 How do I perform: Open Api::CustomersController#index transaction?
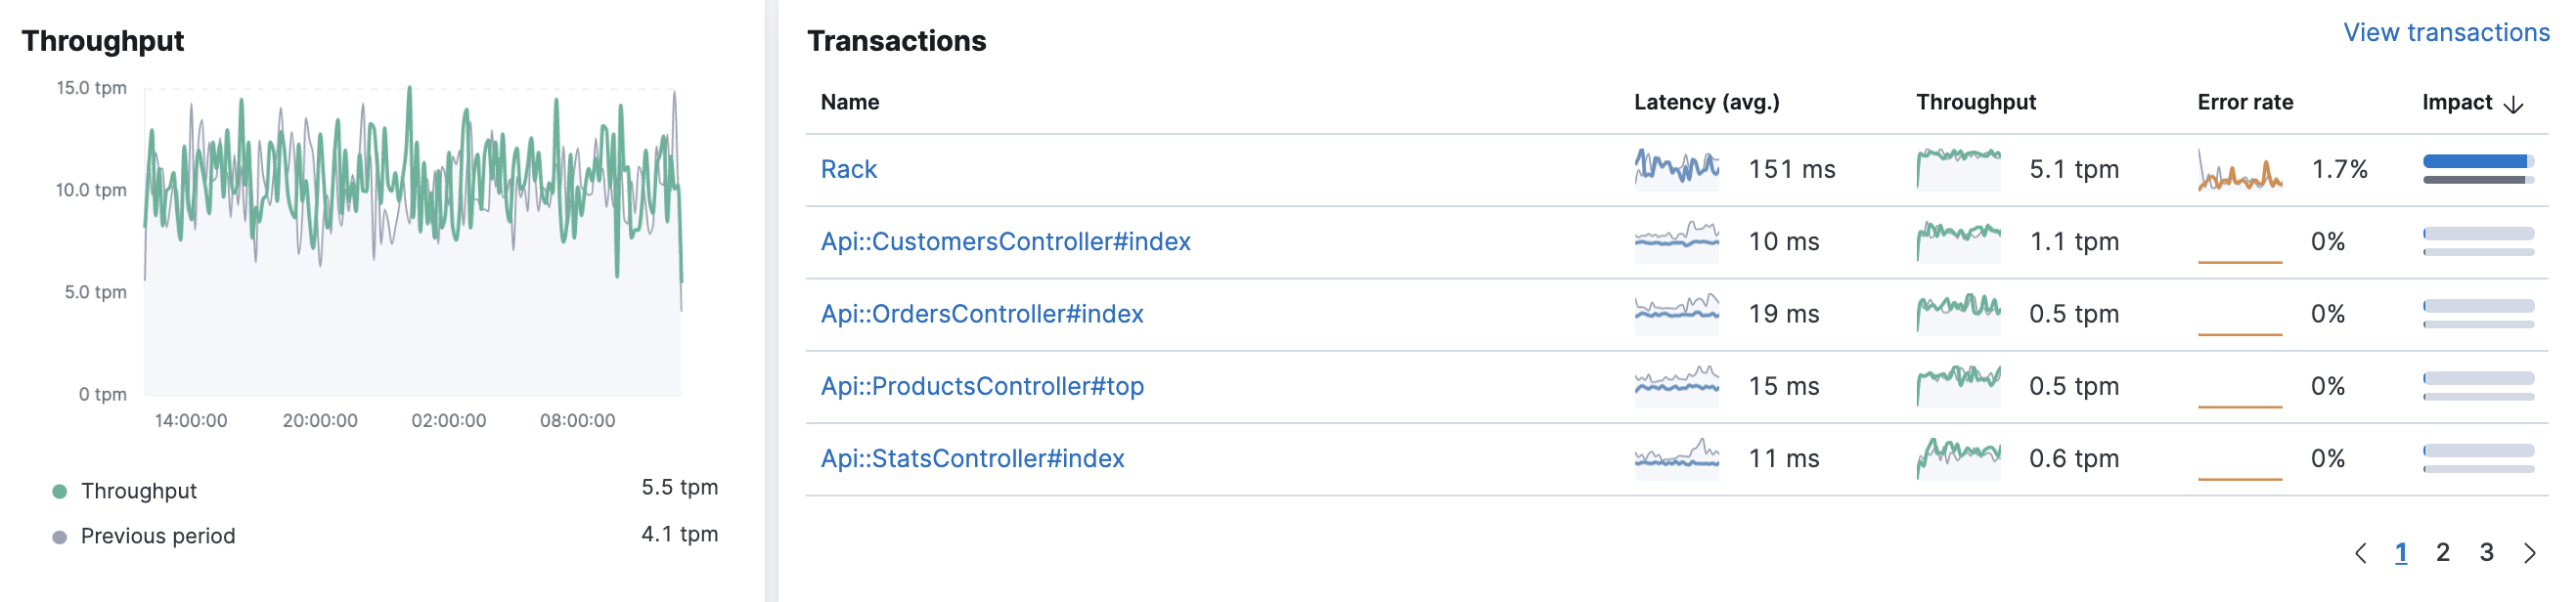pos(1005,241)
